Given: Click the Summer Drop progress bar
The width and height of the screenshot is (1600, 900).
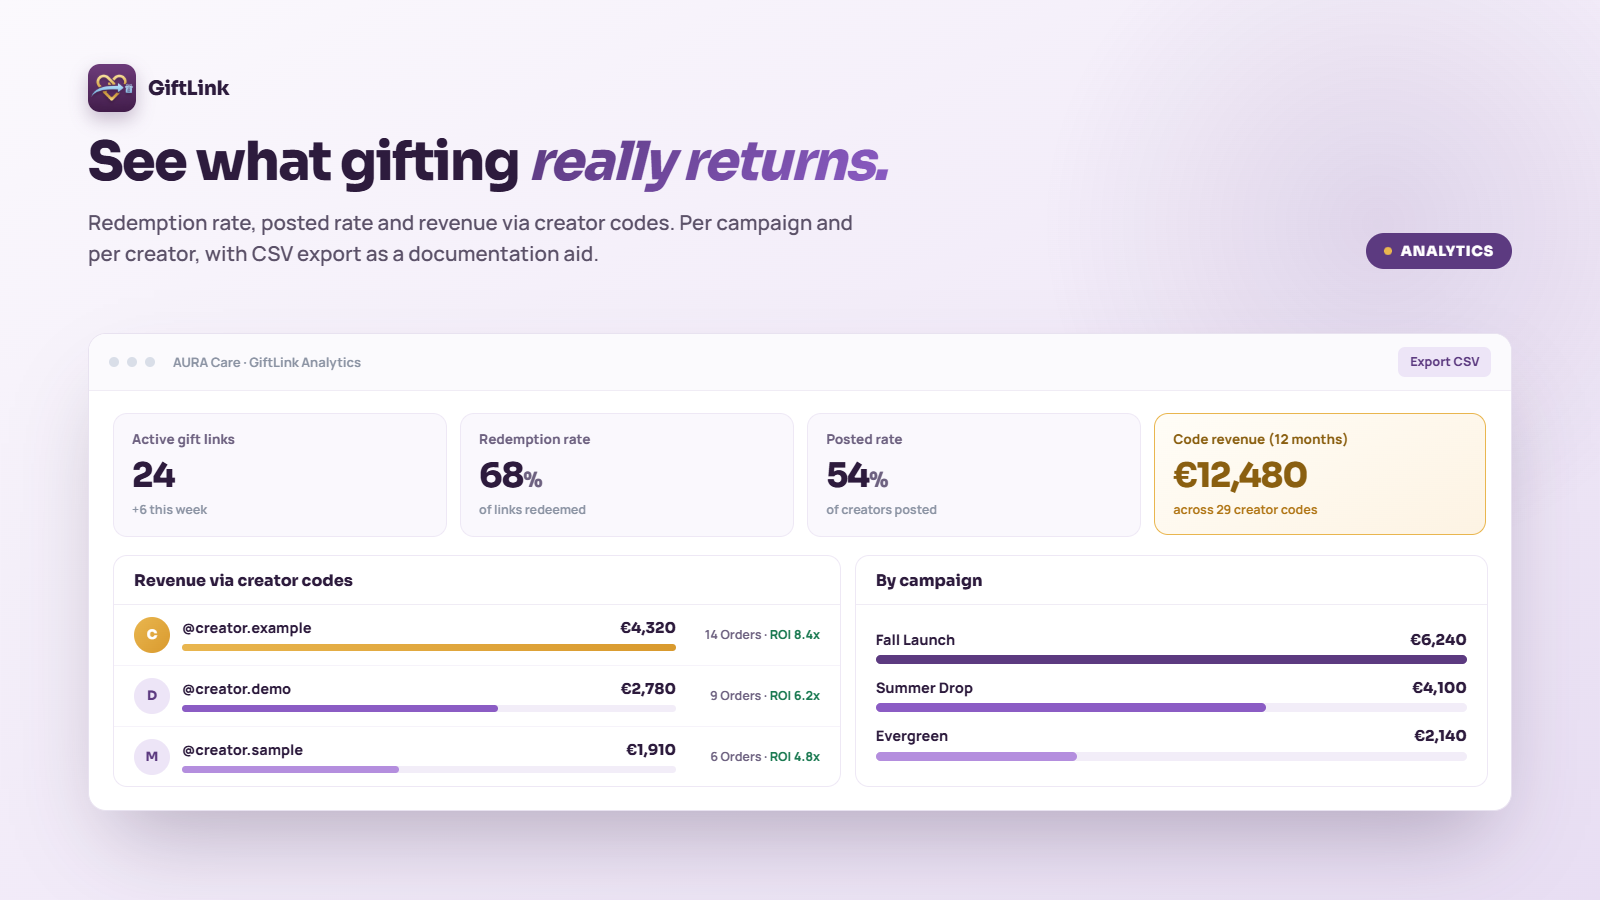Looking at the screenshot, I should (1171, 708).
